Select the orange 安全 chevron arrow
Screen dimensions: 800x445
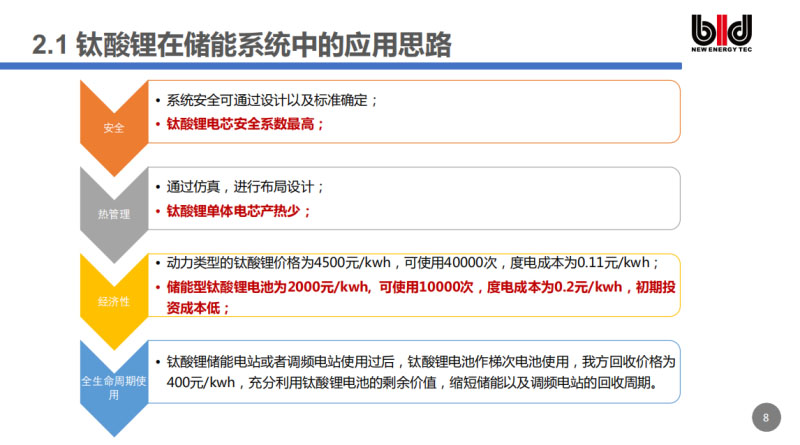coord(114,125)
